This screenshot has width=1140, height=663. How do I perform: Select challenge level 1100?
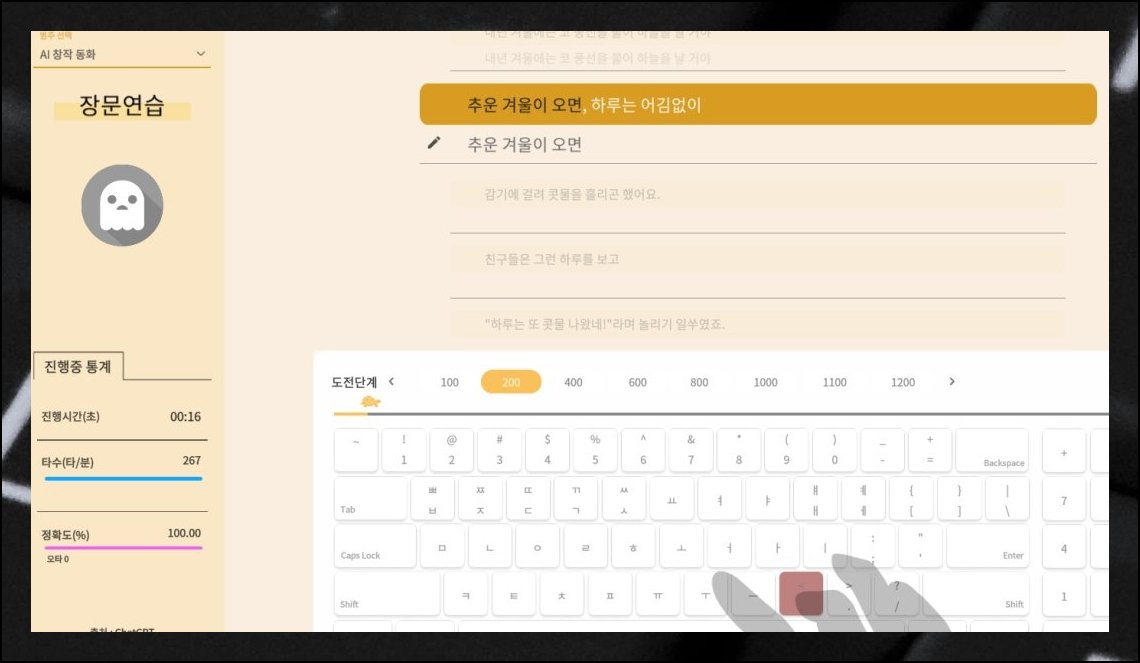(835, 382)
